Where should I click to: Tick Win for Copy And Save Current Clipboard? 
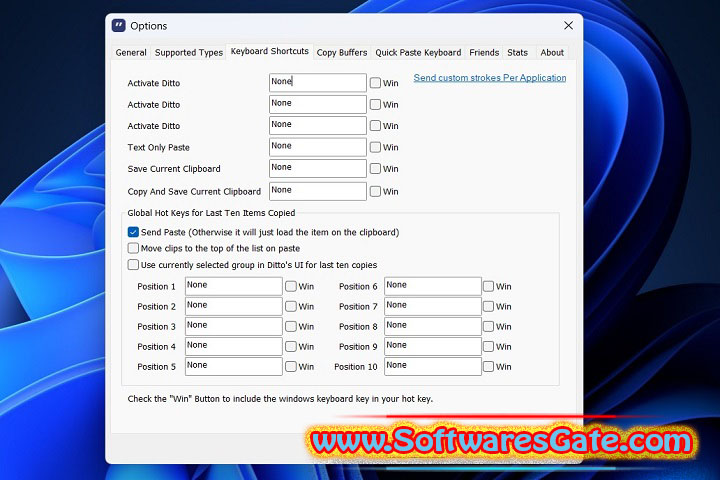pyautogui.click(x=375, y=191)
